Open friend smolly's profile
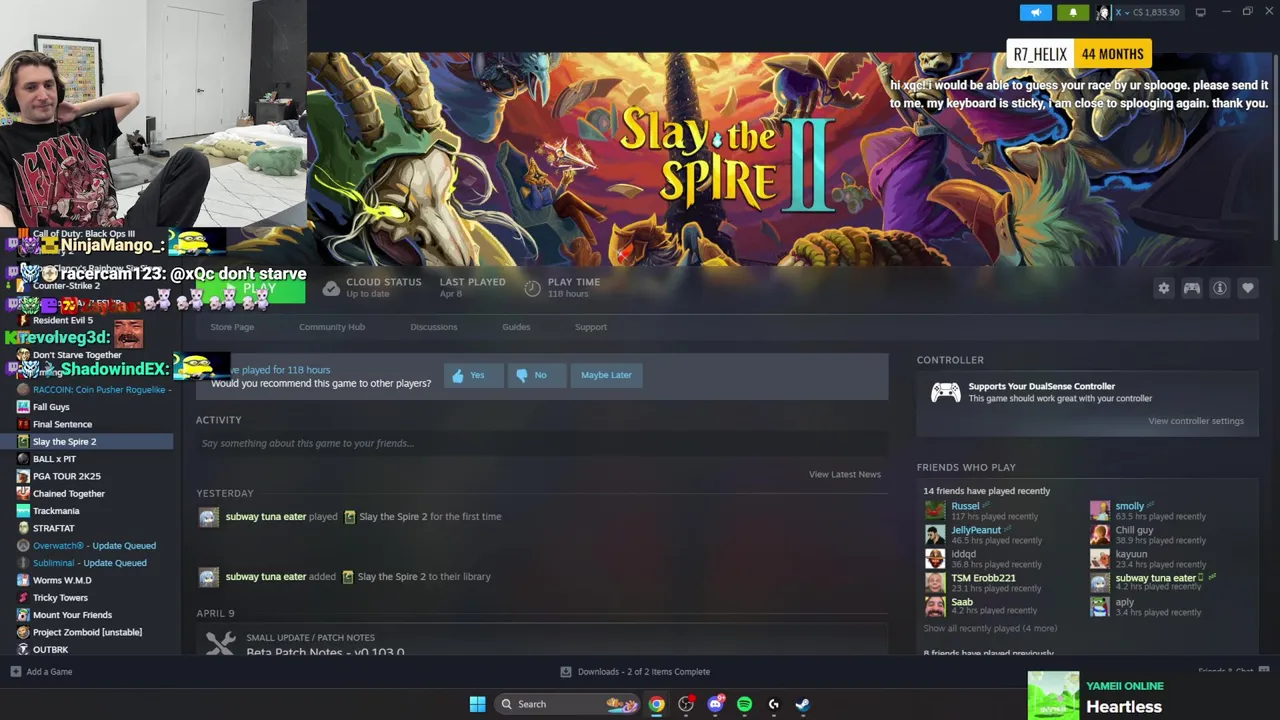Viewport: 1280px width, 720px height. tap(1130, 506)
